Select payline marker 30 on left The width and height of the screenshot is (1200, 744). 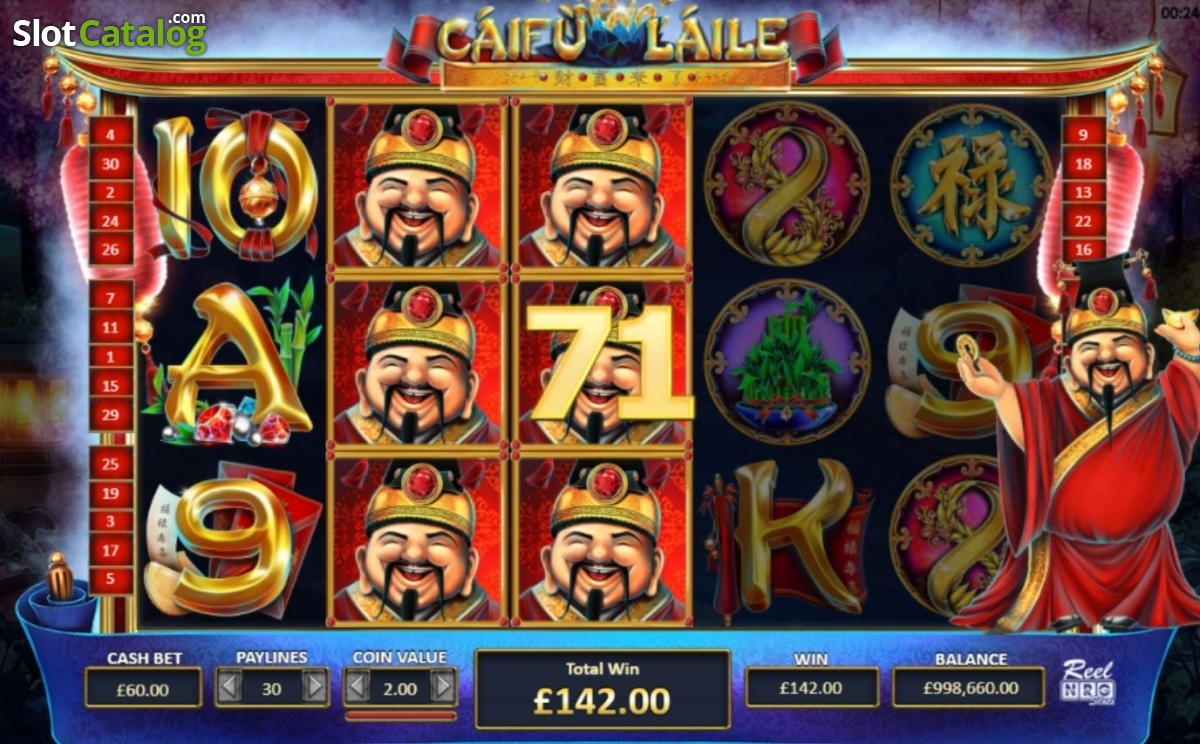tap(111, 163)
